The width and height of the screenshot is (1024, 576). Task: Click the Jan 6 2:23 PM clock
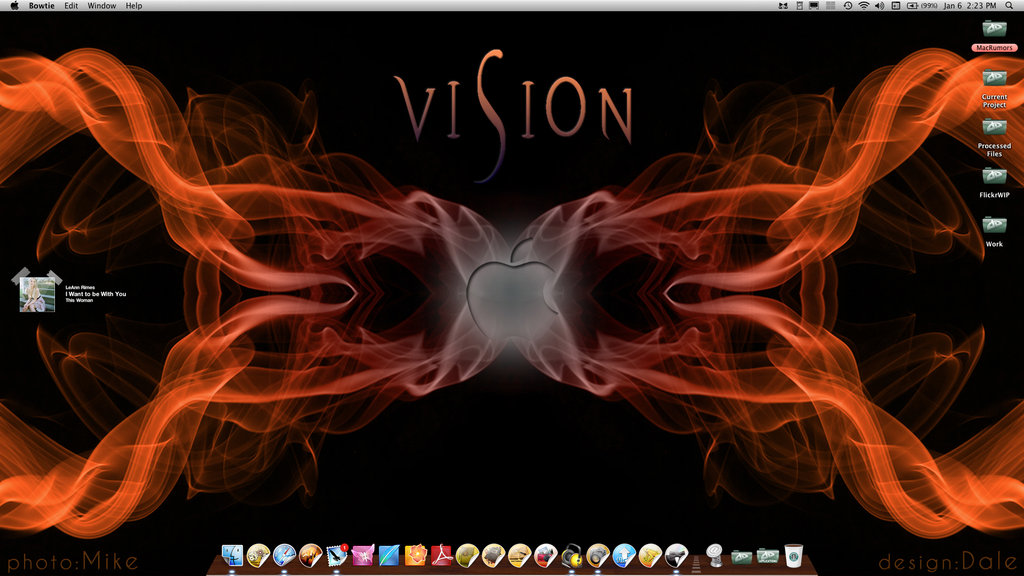pyautogui.click(x=970, y=5)
